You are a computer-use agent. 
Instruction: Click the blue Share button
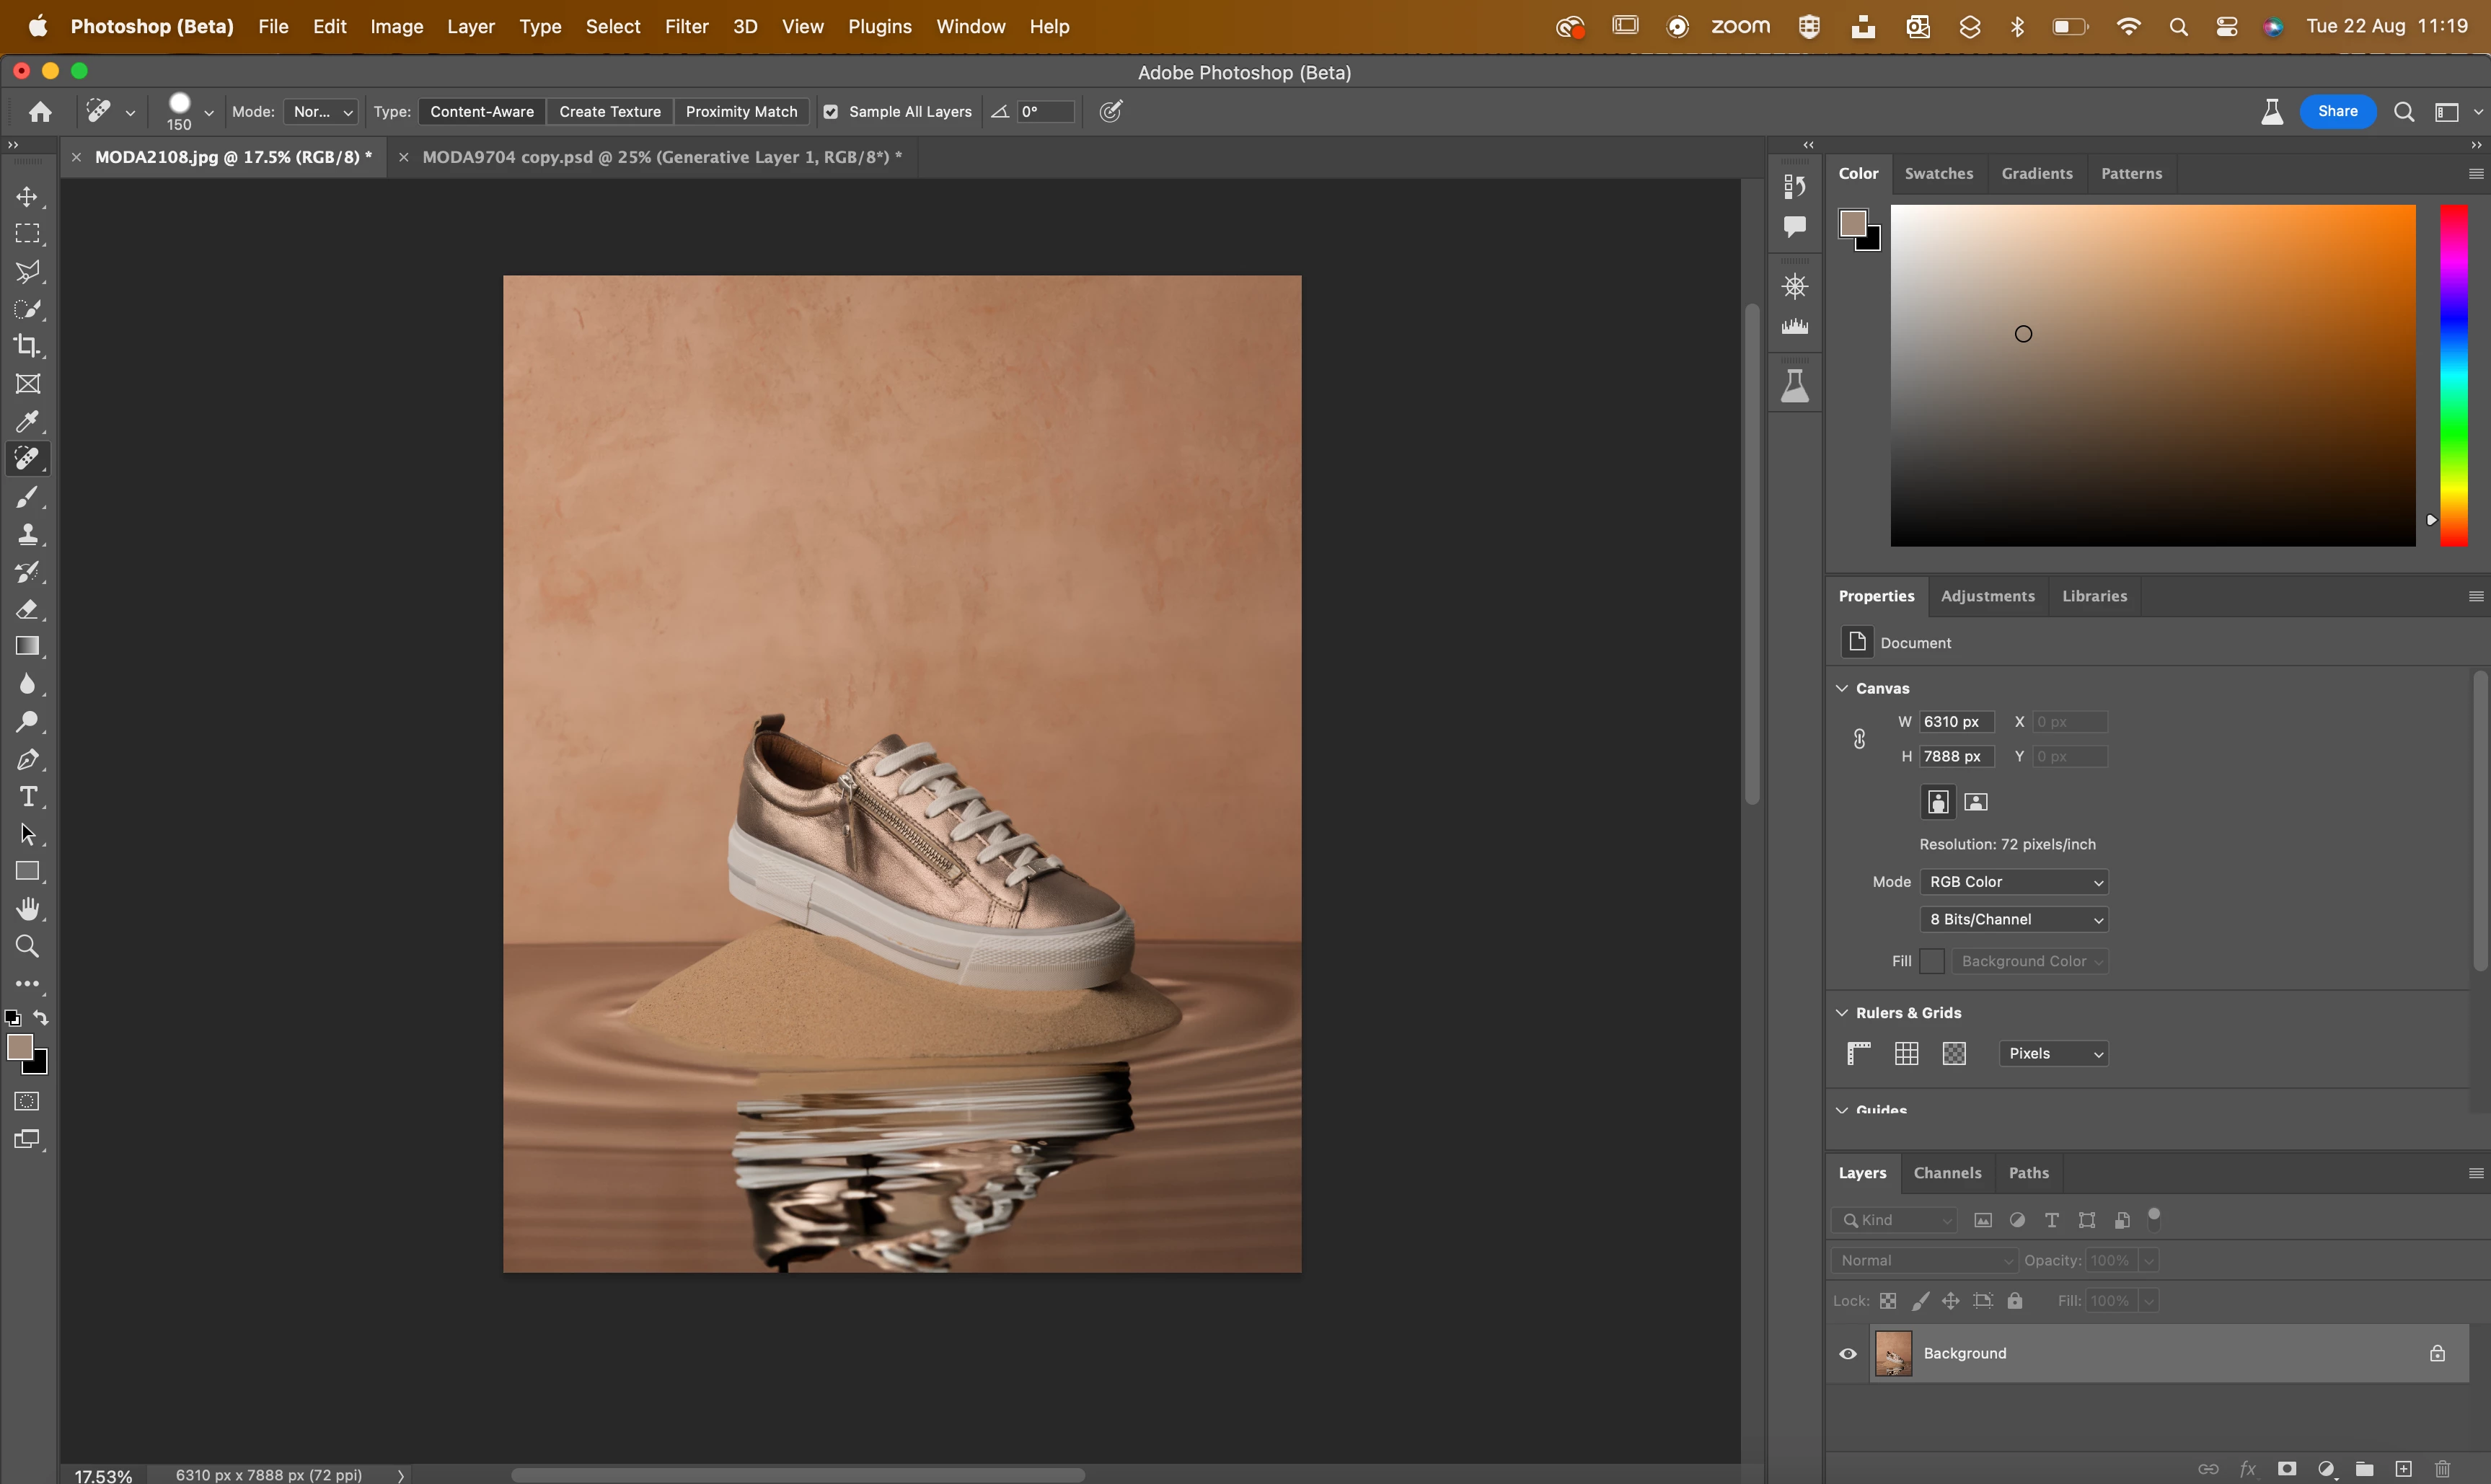(2337, 112)
